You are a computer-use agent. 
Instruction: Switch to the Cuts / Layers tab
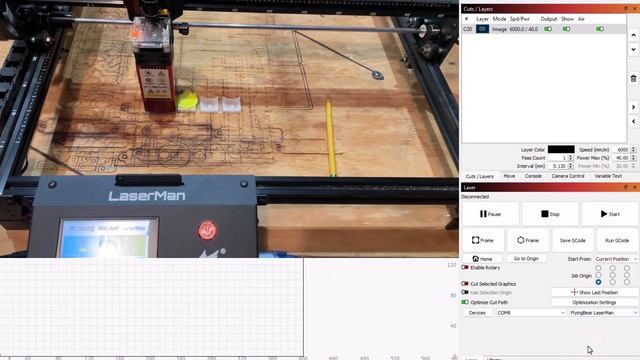[480, 176]
